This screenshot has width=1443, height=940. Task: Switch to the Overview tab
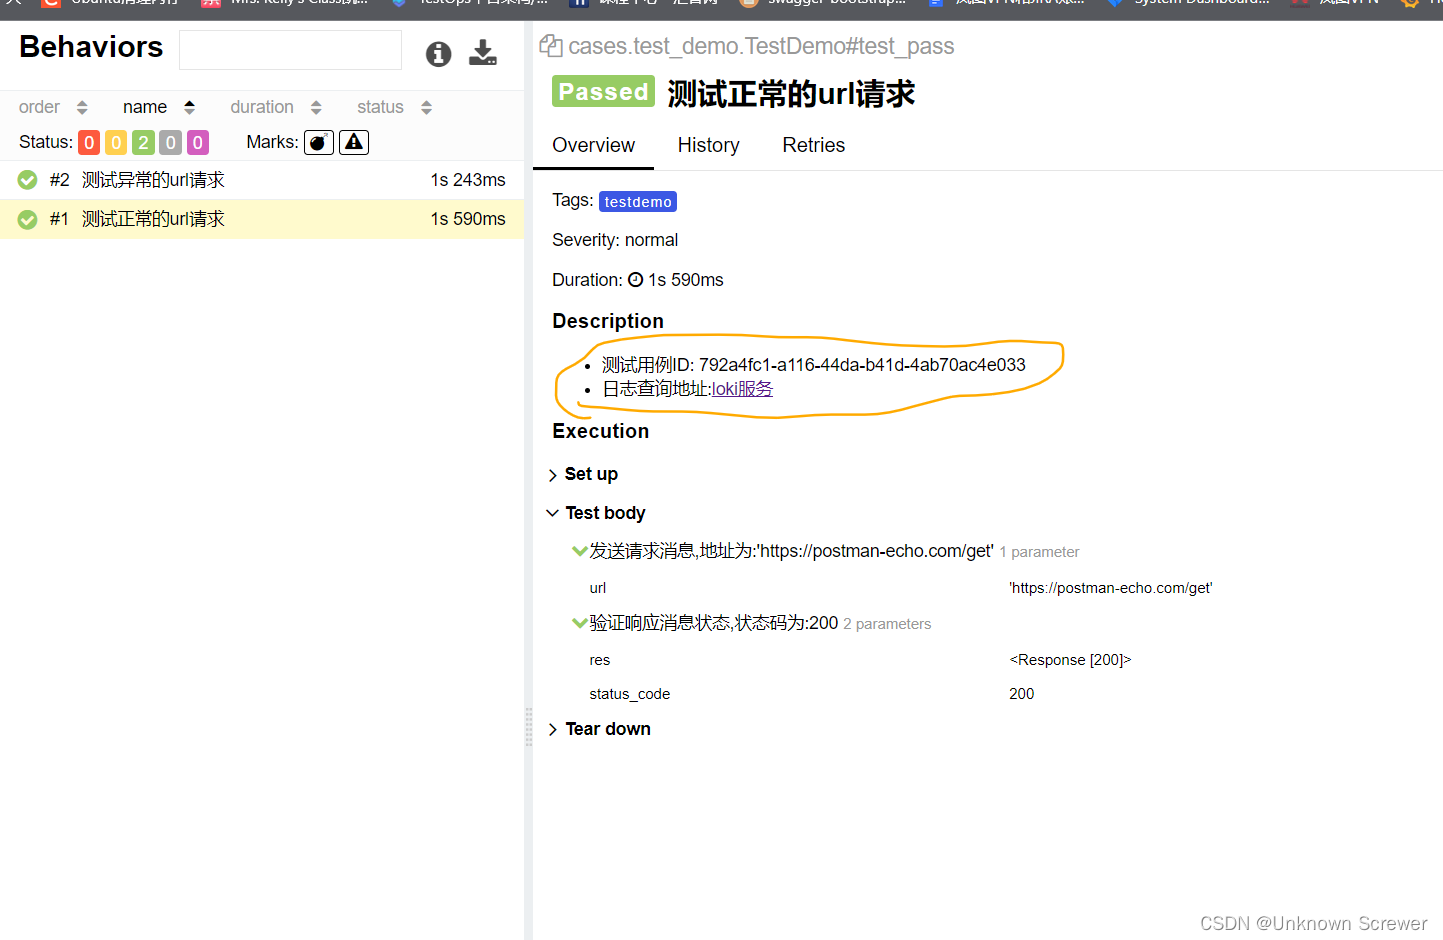pos(593,145)
